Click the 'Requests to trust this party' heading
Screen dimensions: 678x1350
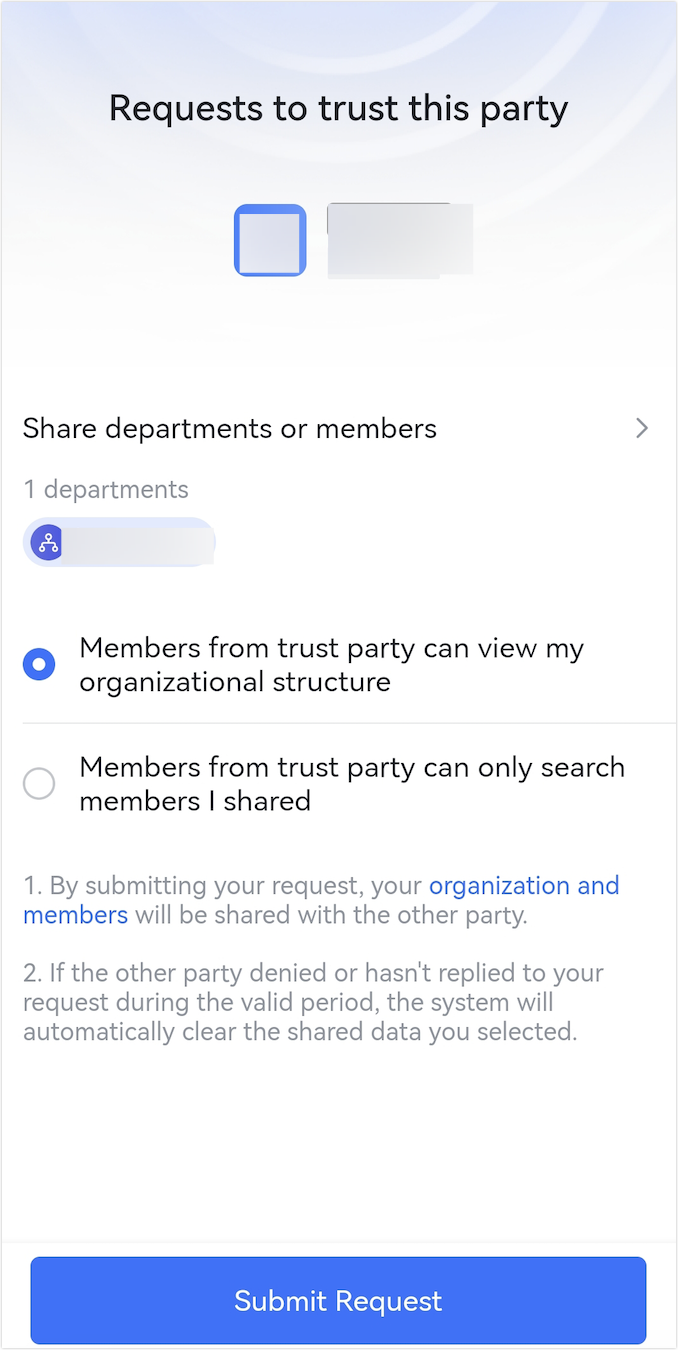(339, 108)
